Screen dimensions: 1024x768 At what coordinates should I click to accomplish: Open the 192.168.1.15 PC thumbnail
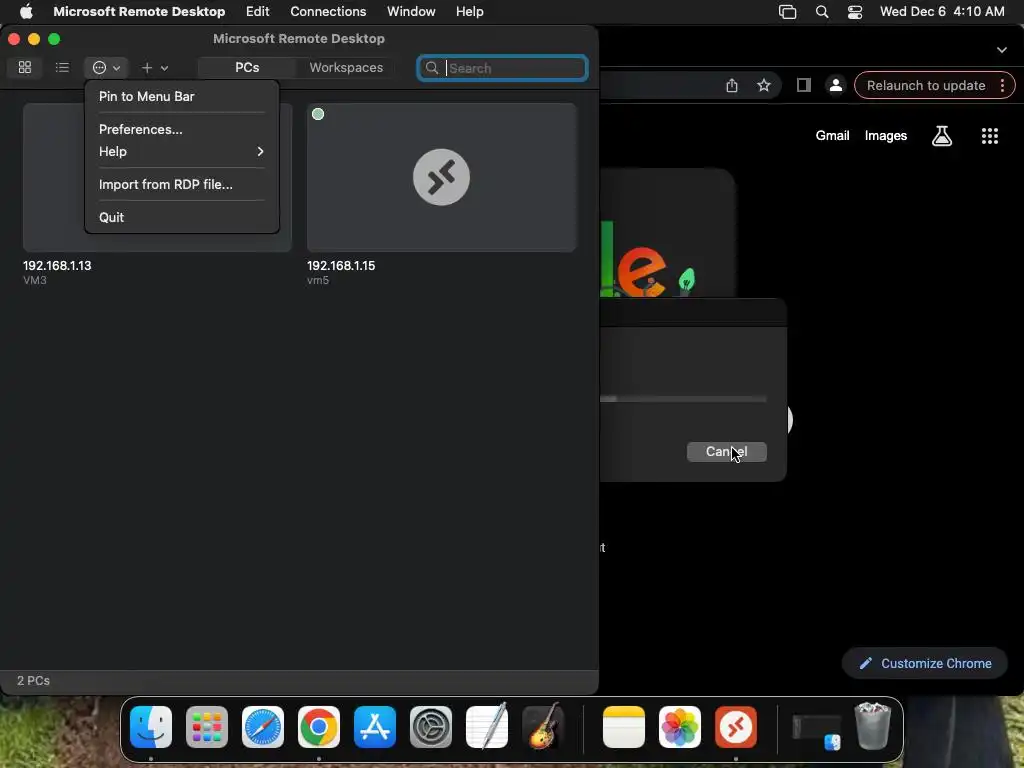(x=441, y=177)
